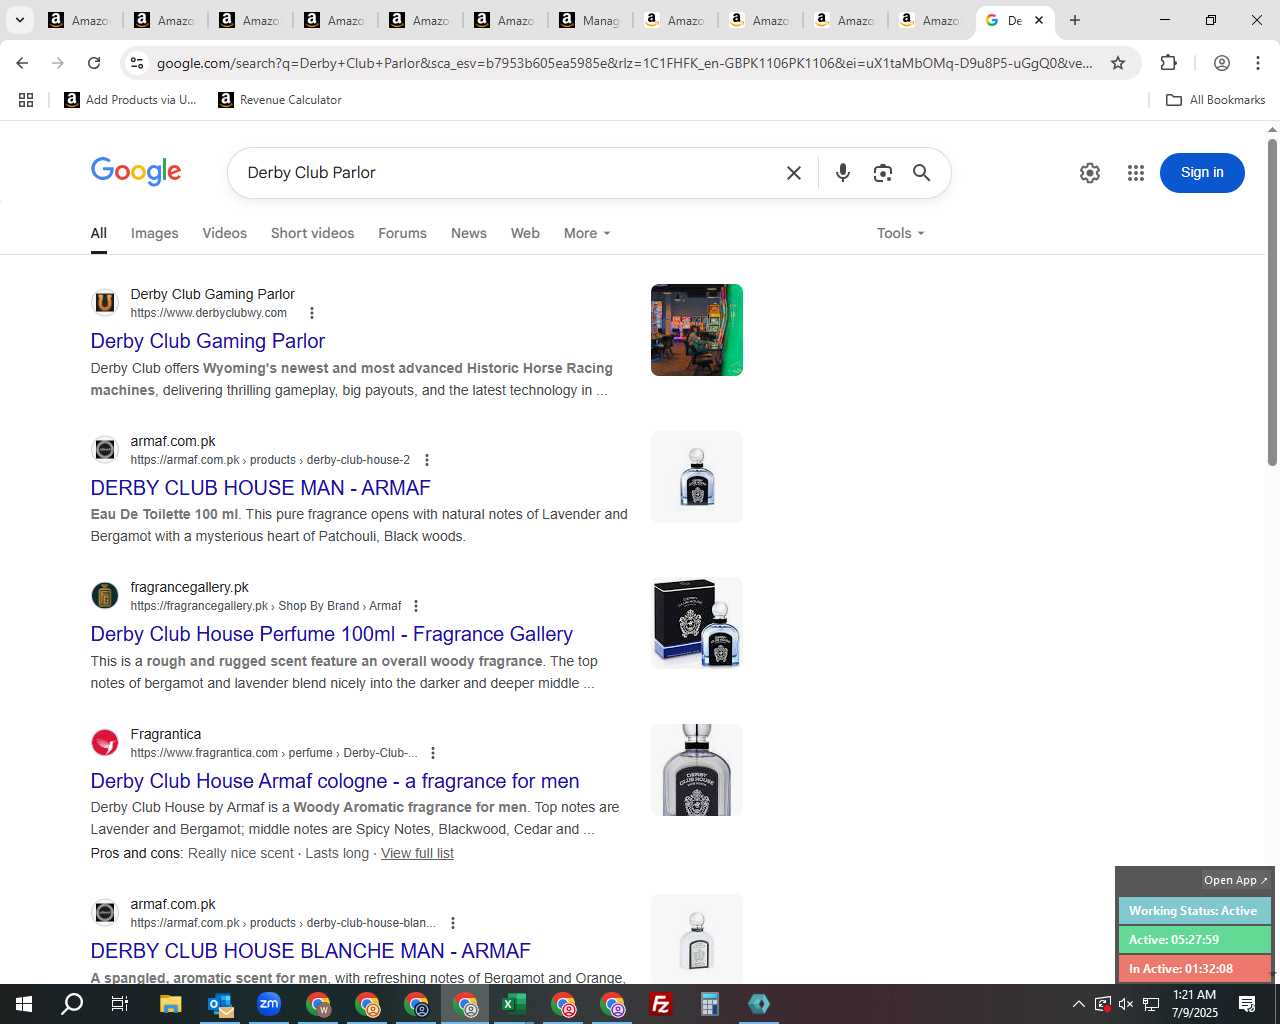
Task: Open Windows Start menu
Action: tap(23, 1004)
